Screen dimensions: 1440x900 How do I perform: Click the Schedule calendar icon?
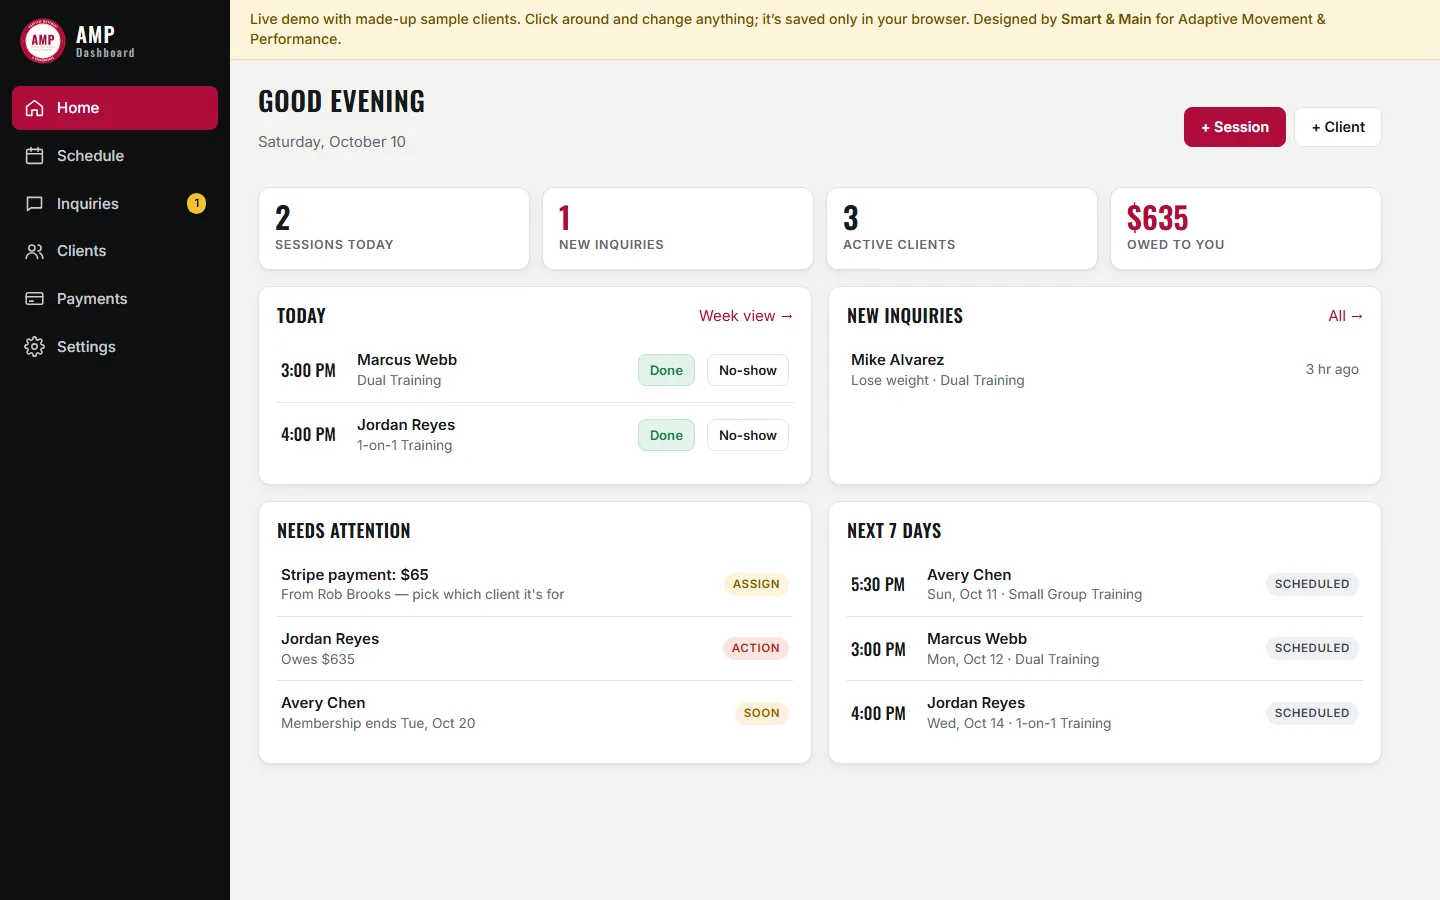click(x=35, y=156)
